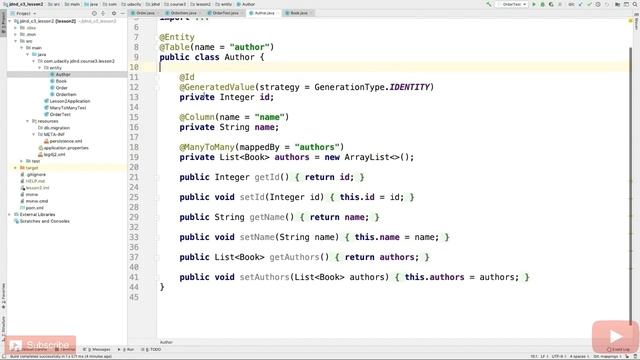Click the UTF-8 encoding in status bar
Viewport: 640px width, 360px height.
pos(558,356)
